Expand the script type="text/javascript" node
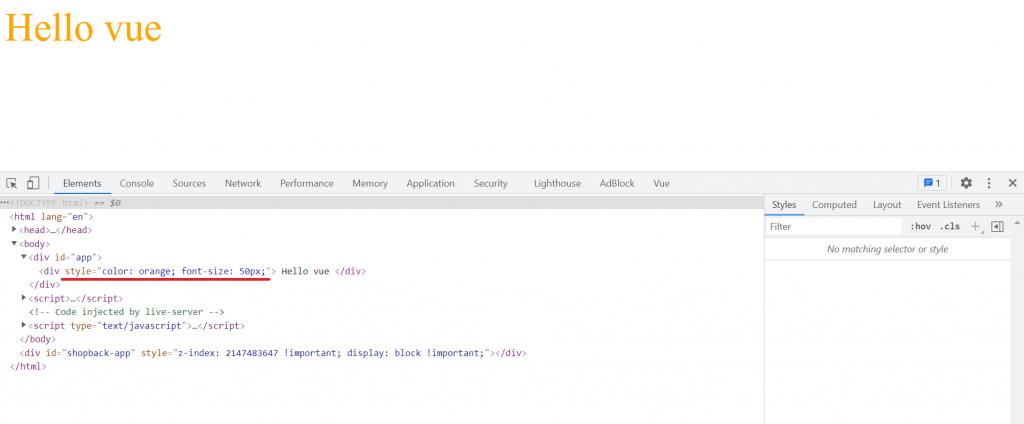The height and width of the screenshot is (424, 1024). pyautogui.click(x=24, y=325)
